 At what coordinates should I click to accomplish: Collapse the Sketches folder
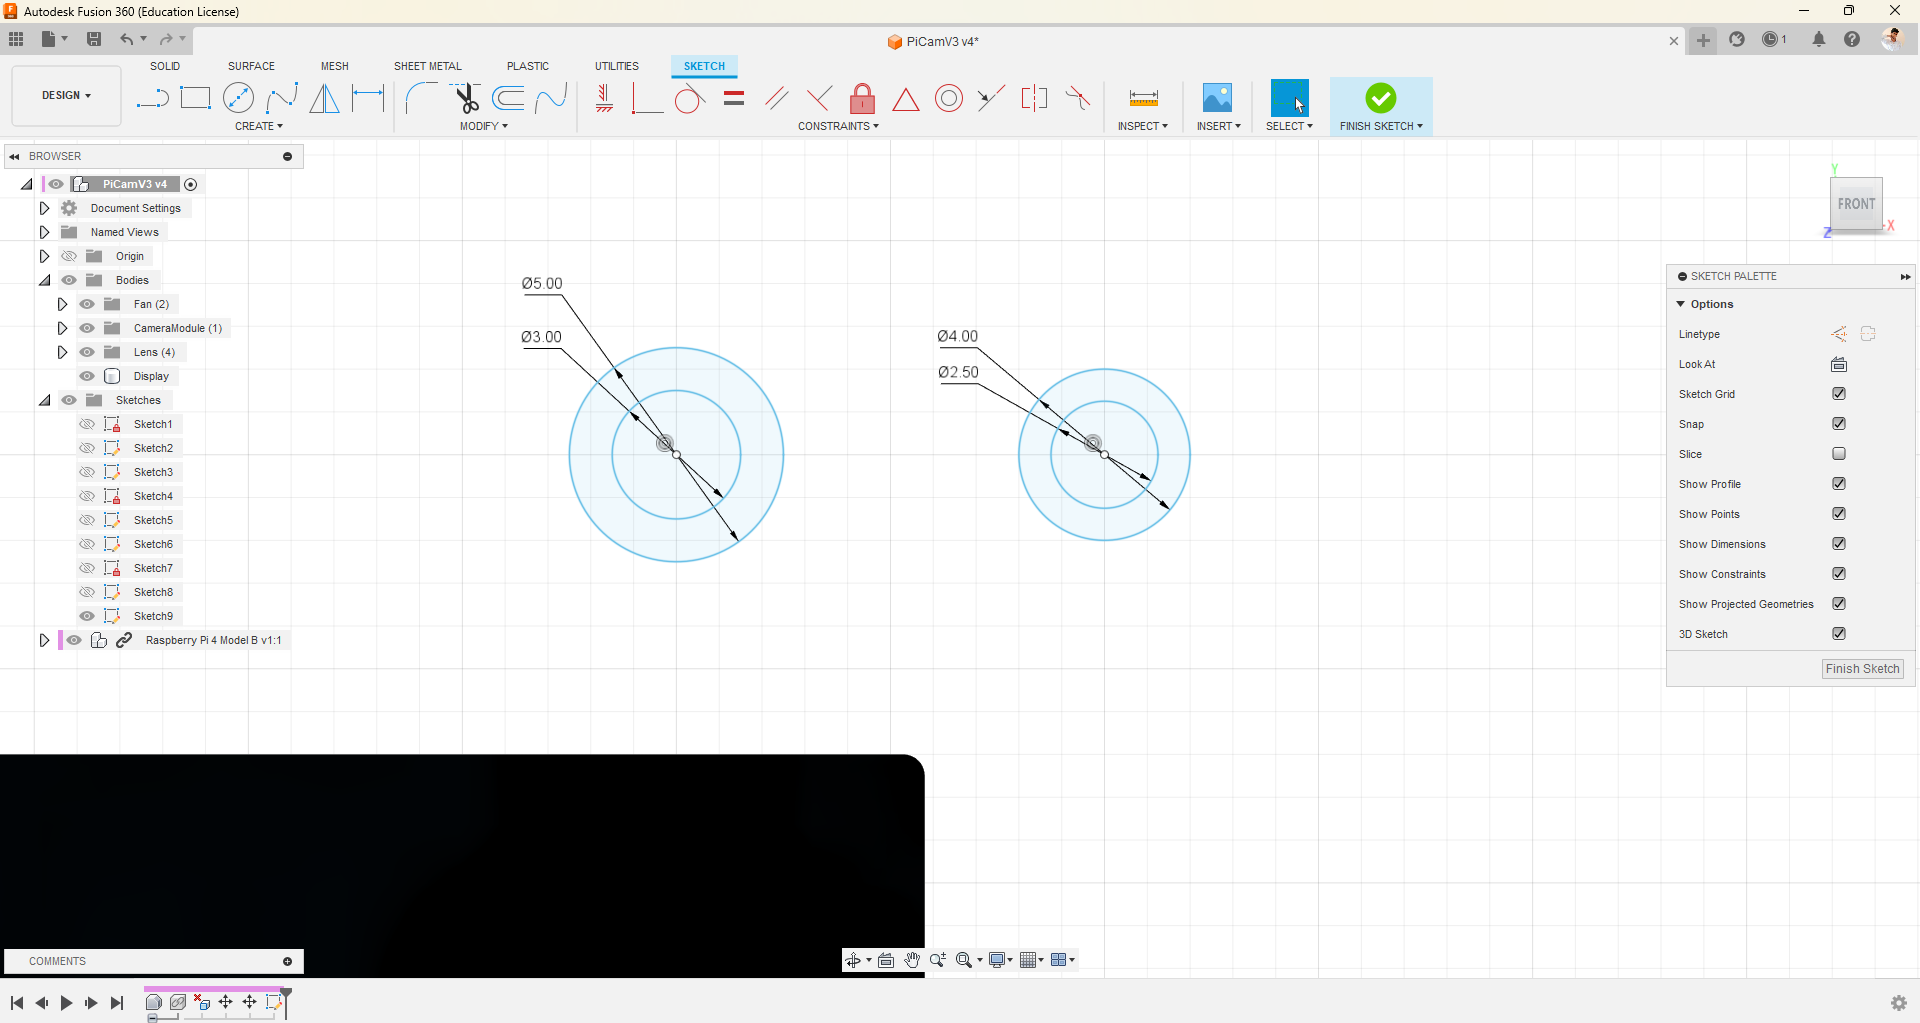coord(44,400)
